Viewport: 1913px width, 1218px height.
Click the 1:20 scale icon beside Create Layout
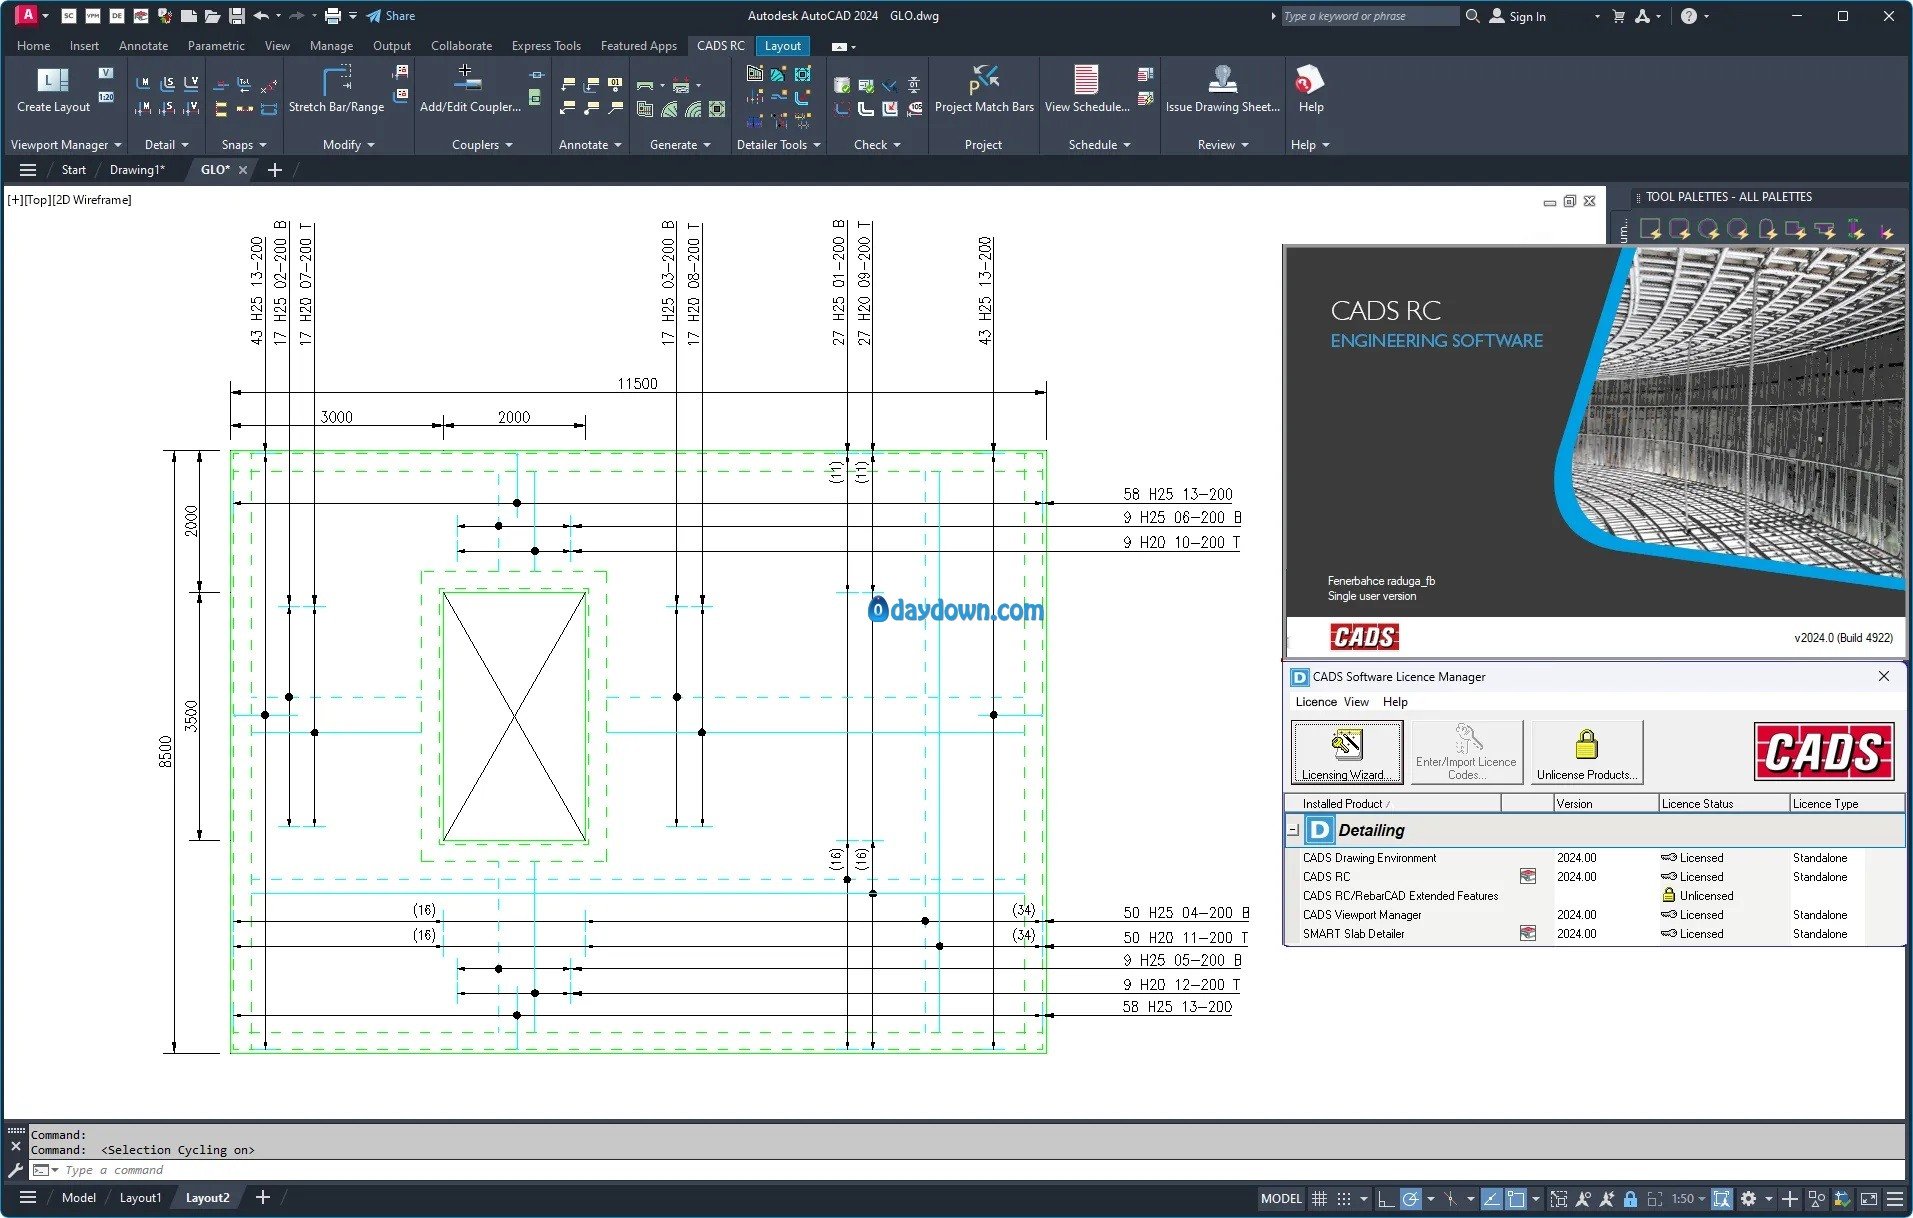click(x=106, y=97)
